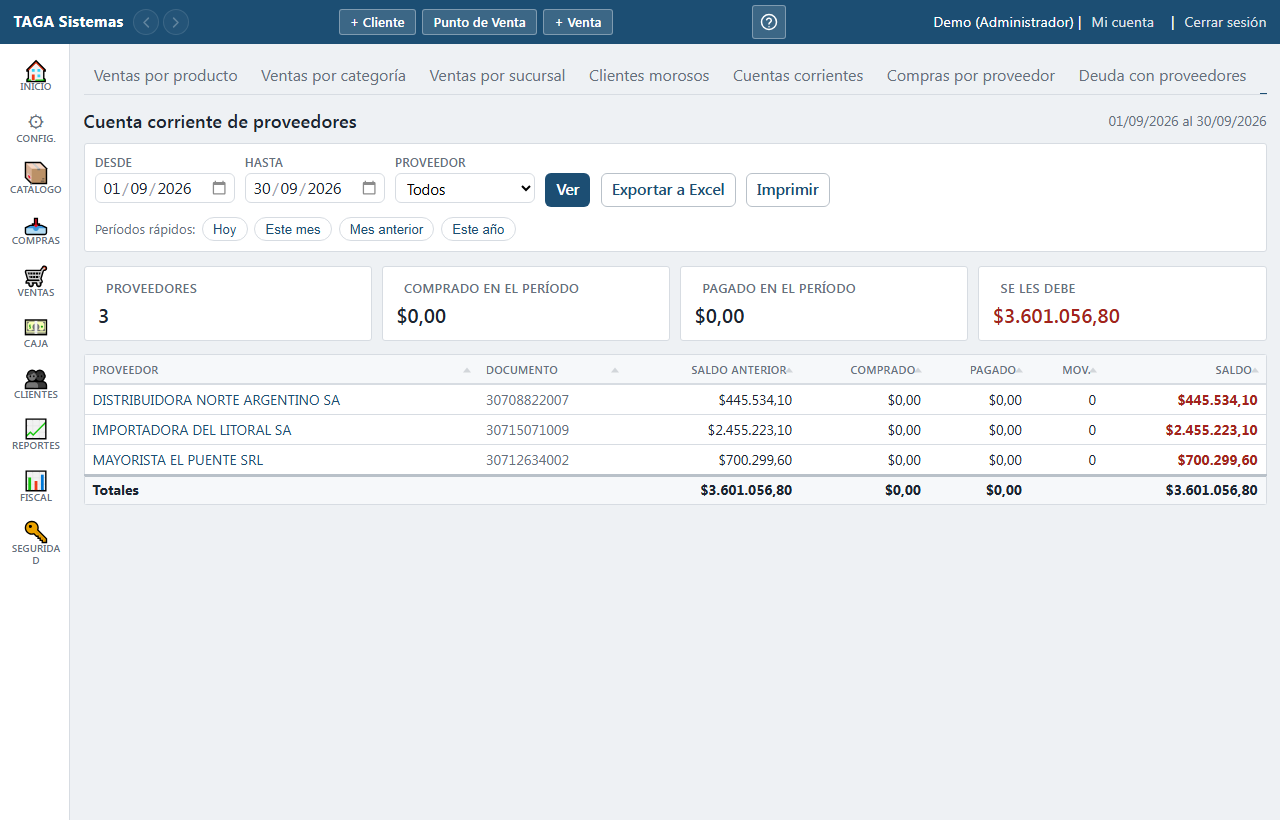Click the help question mark icon
Screen dimensions: 1280x820
pos(769,22)
